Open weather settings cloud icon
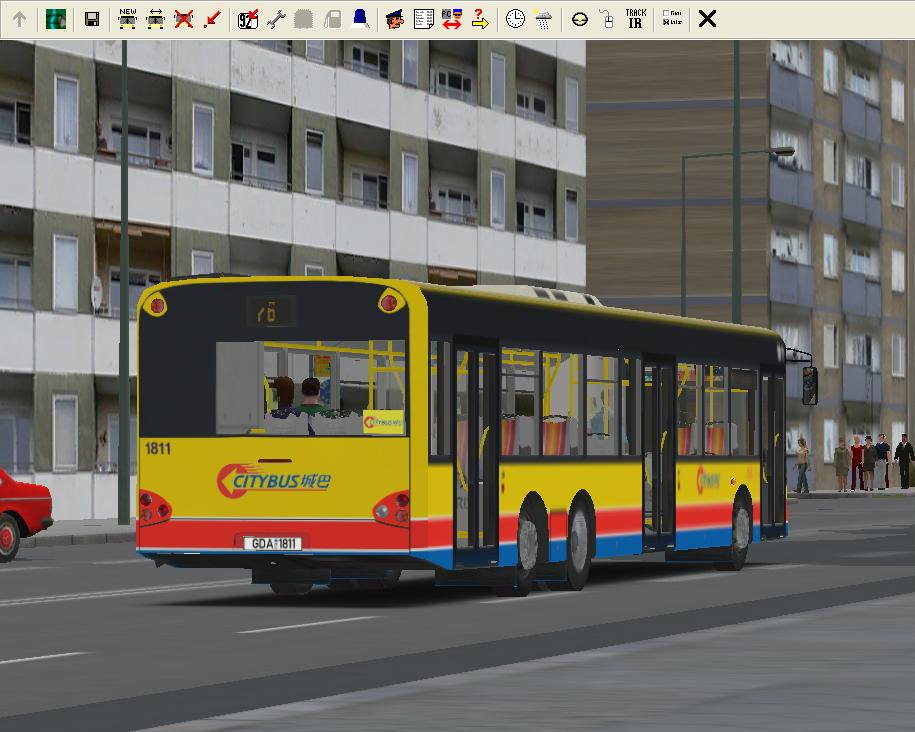The width and height of the screenshot is (915, 732). coord(543,19)
